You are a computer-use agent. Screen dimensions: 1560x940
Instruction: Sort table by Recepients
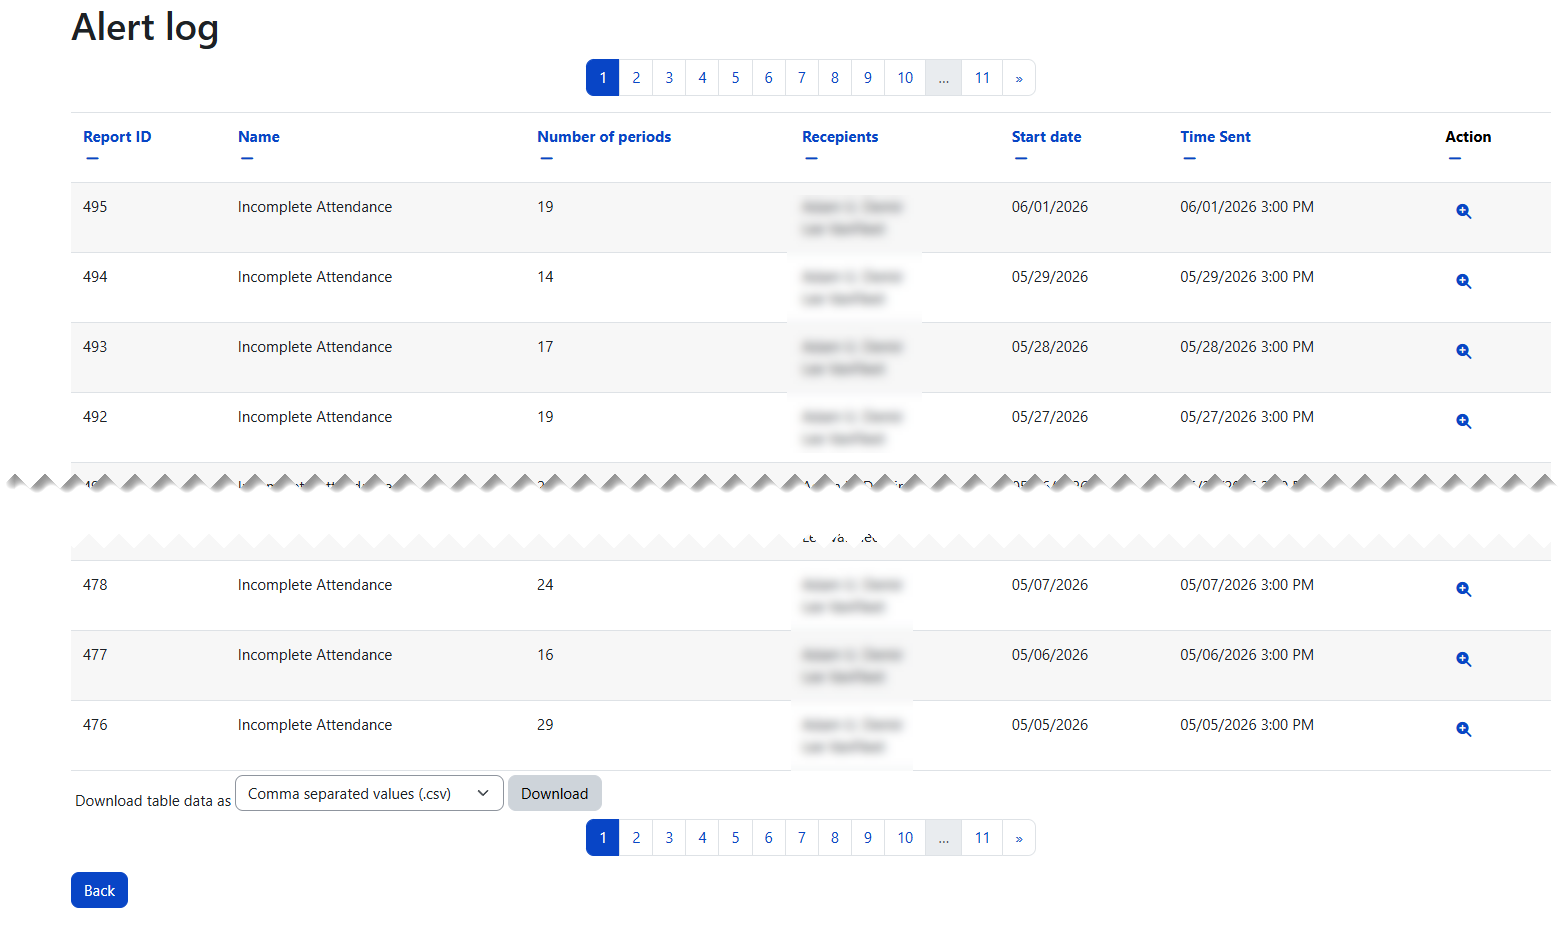[840, 137]
